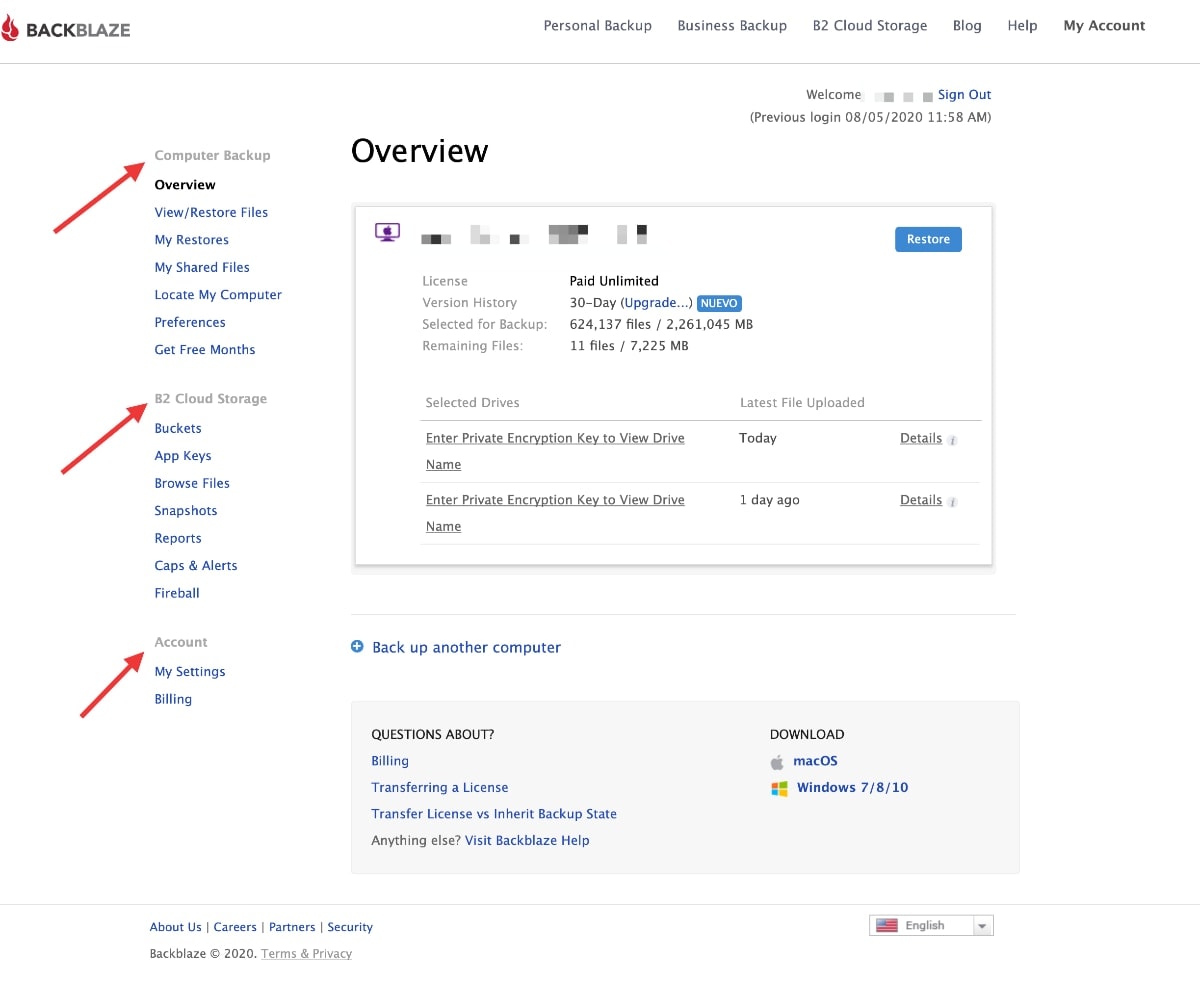Download Windows 7/8/10 client
This screenshot has height=997, width=1200.
coord(853,788)
